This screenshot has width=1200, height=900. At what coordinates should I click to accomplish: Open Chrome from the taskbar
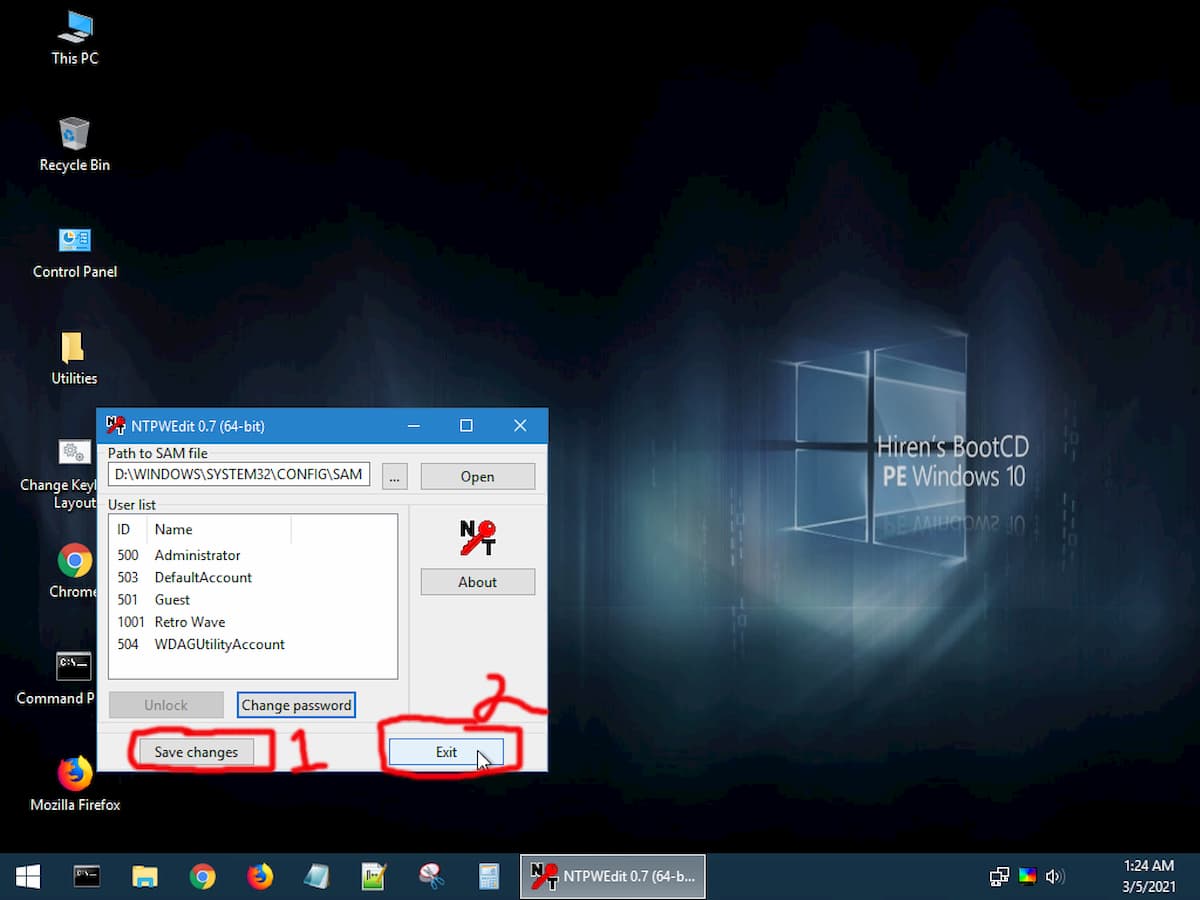click(202, 877)
